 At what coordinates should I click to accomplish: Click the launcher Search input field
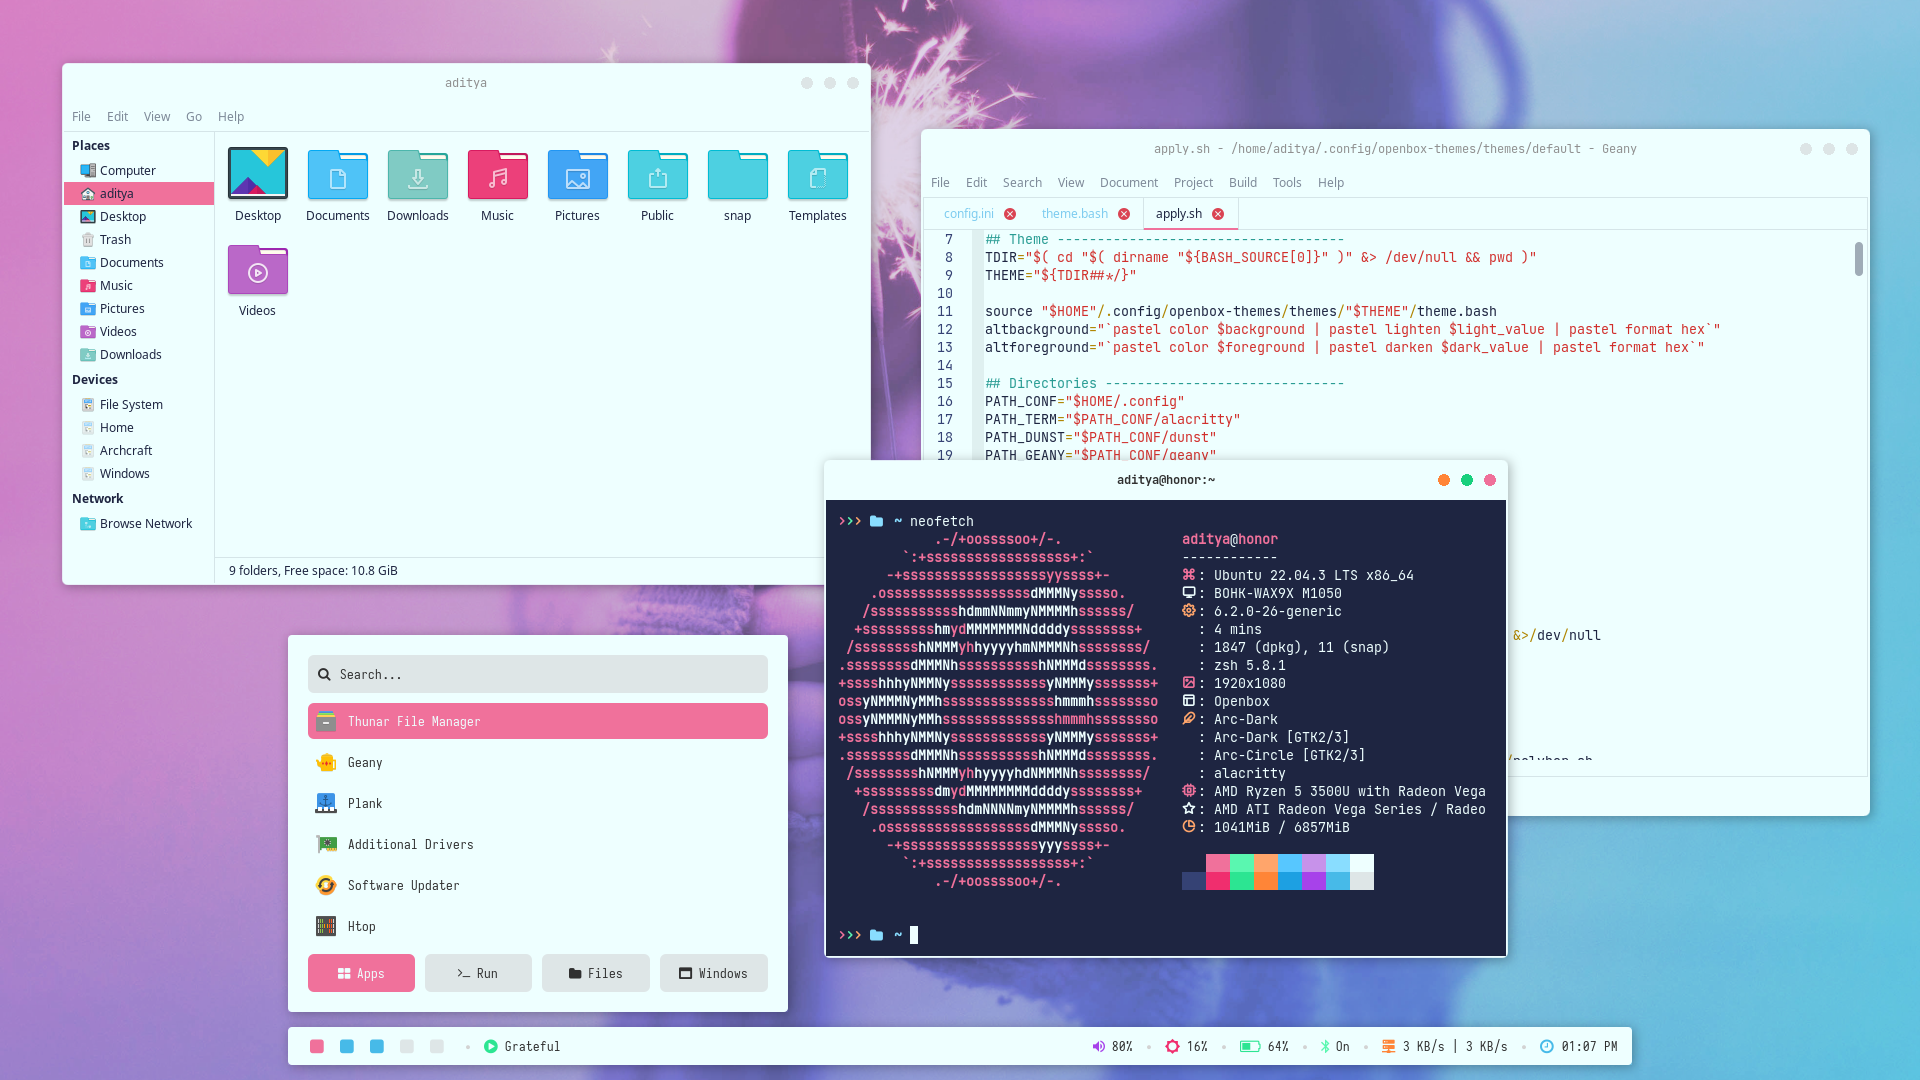pos(538,675)
